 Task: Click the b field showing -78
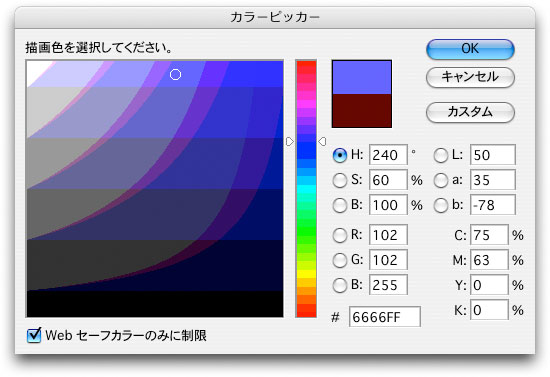493,205
